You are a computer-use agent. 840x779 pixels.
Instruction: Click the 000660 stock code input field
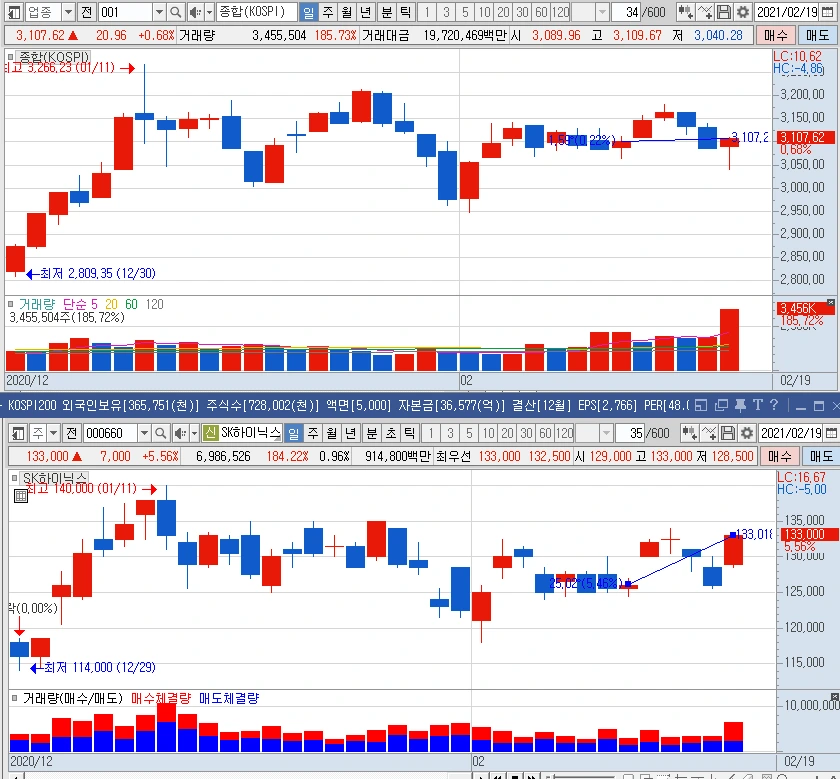point(111,433)
